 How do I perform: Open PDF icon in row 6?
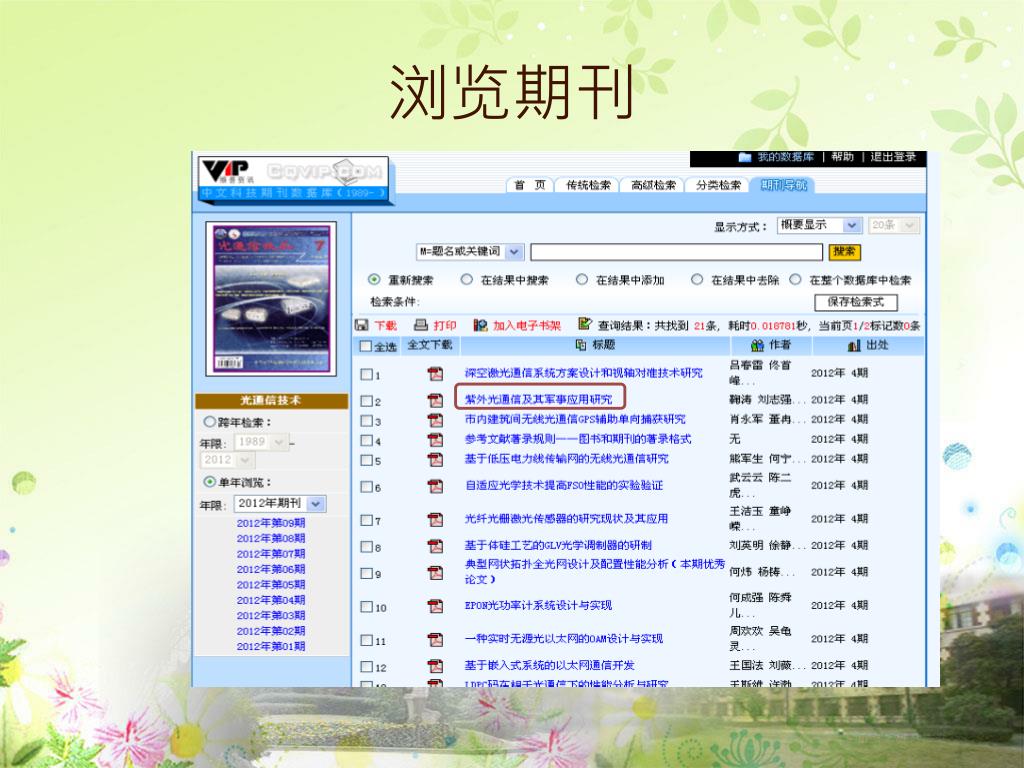[435, 486]
